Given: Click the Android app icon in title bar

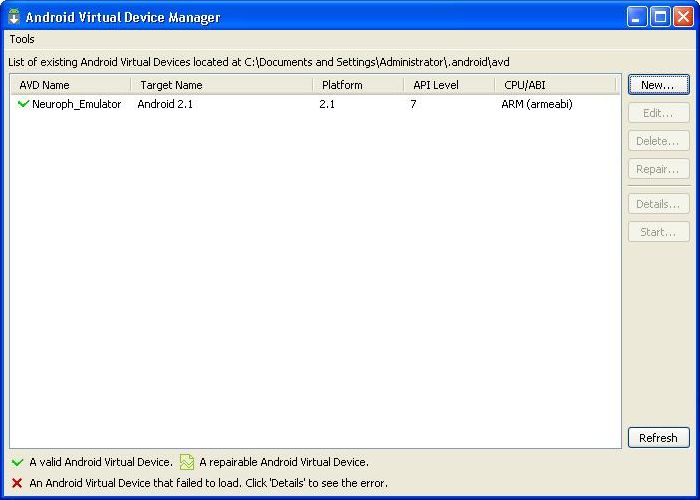Looking at the screenshot, I should click(x=14, y=17).
